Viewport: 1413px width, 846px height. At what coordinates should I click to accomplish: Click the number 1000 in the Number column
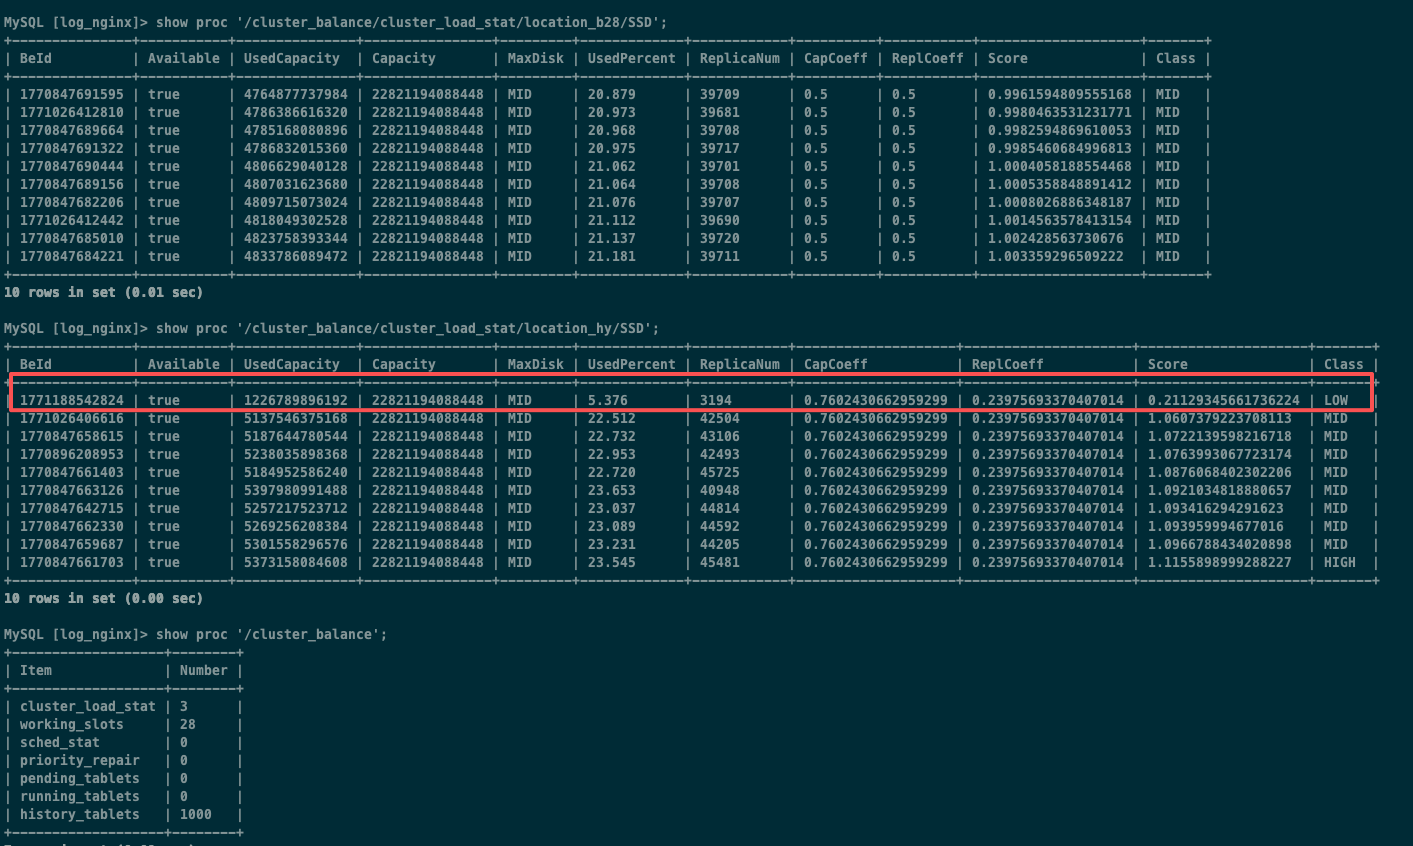pos(196,814)
